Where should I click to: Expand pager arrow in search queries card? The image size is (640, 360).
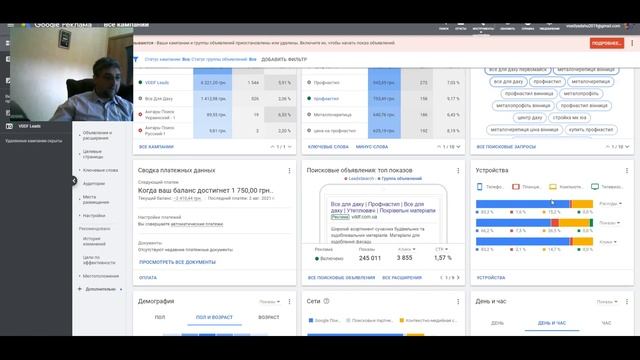pyautogui.click(x=627, y=147)
